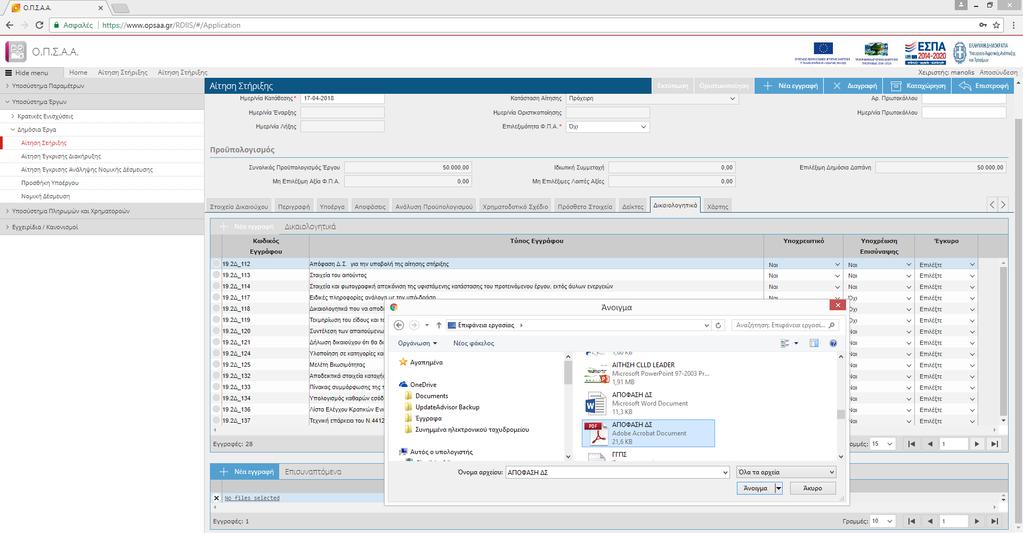The image size is (1023, 533).
Task: Select the ΑΙΤΗΣΗ CLLD LEADER PowerPoint icon
Action: point(596,374)
